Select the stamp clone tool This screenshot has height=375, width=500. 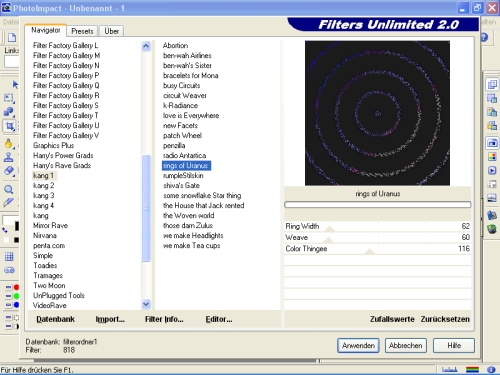(x=9, y=157)
